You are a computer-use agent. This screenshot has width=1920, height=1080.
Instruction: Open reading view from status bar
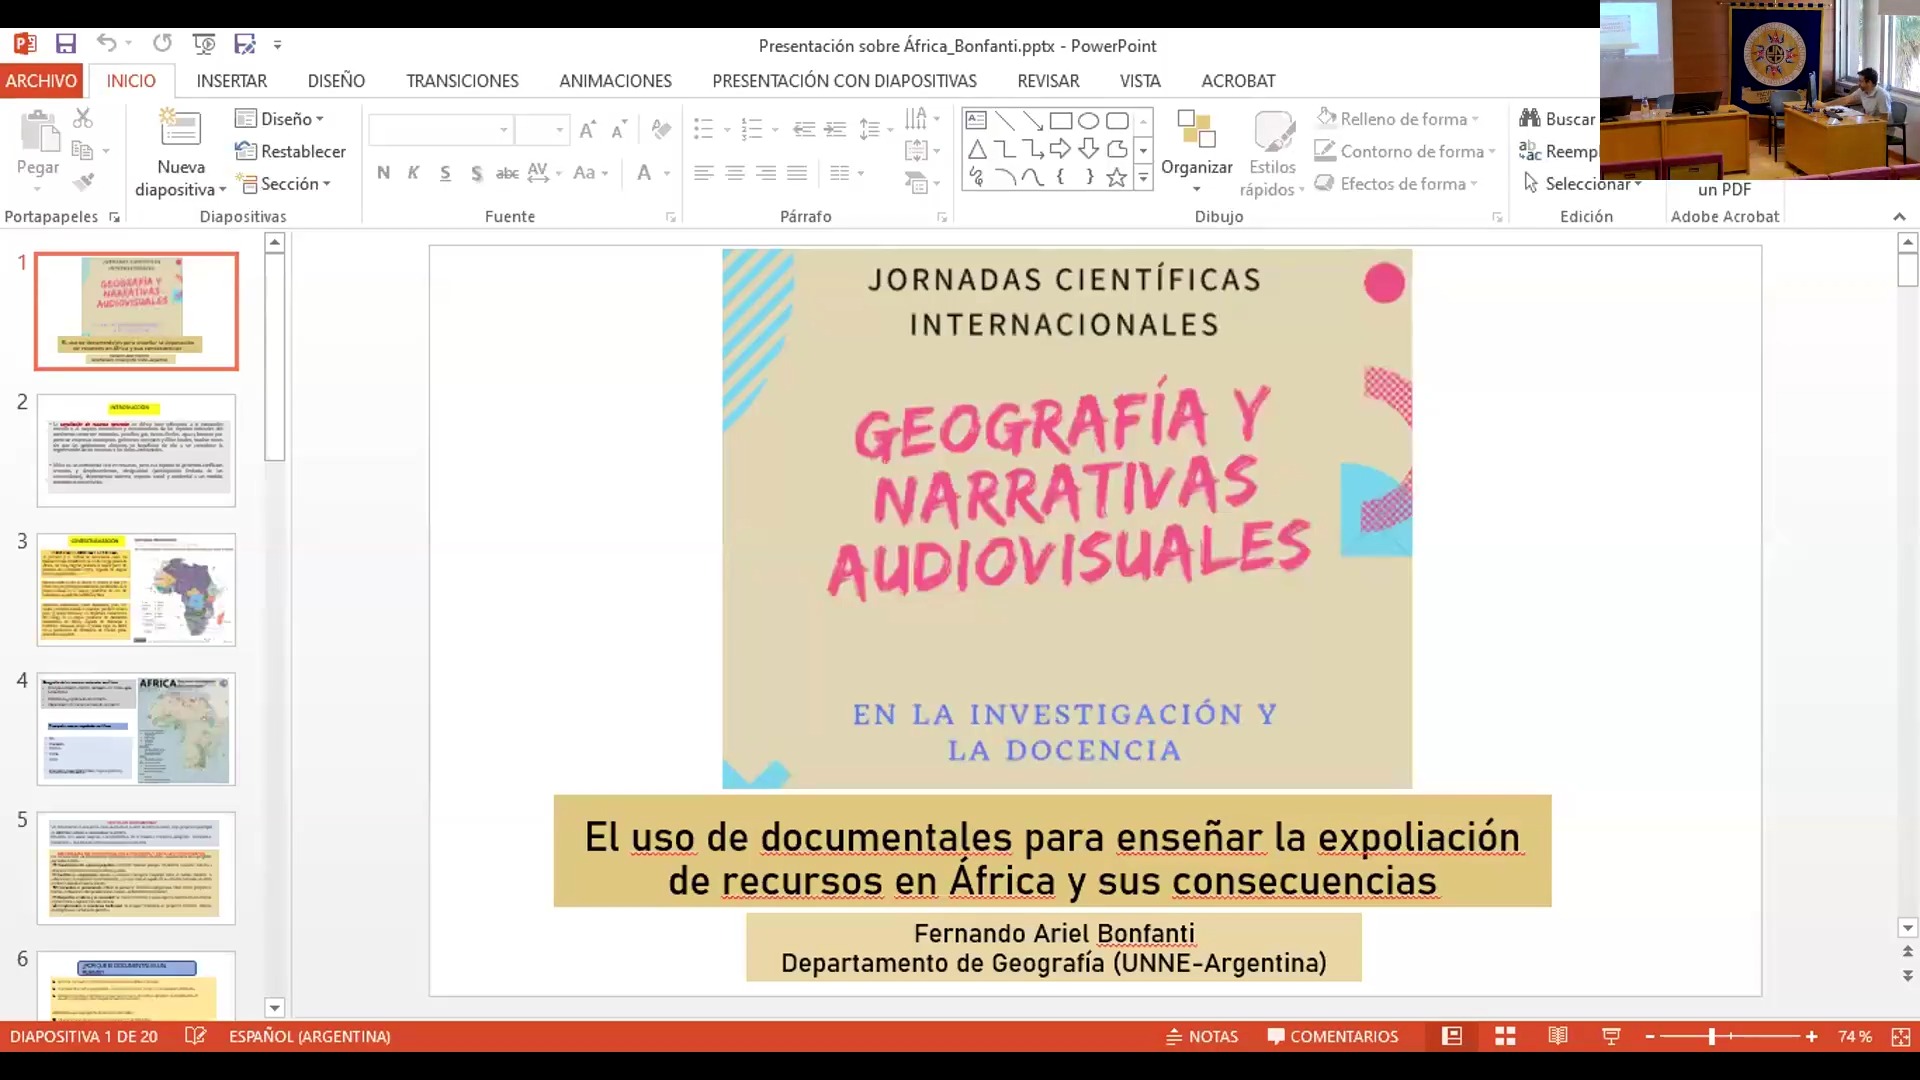click(x=1558, y=1037)
